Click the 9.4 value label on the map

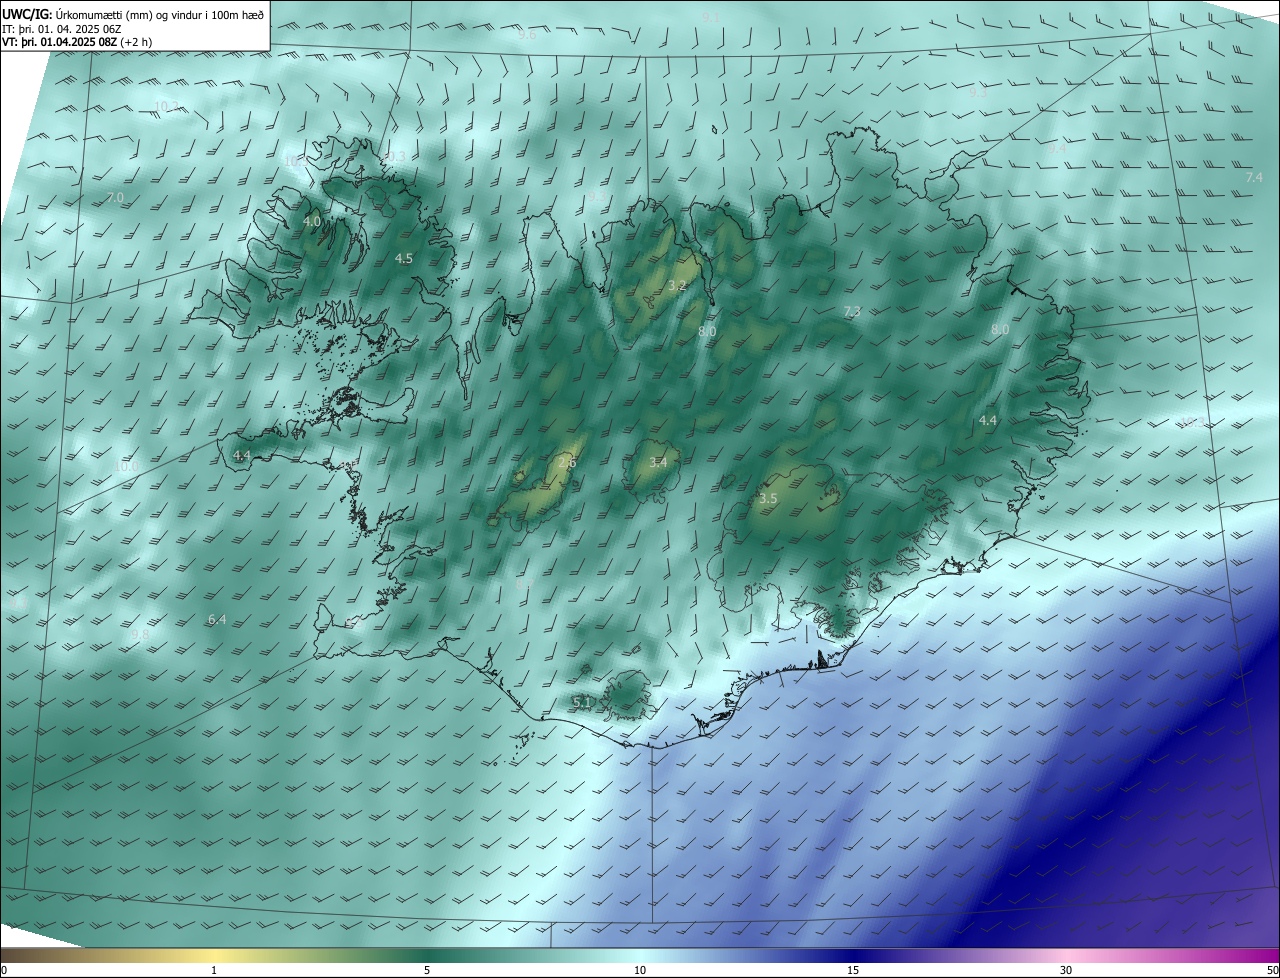coord(1057,148)
